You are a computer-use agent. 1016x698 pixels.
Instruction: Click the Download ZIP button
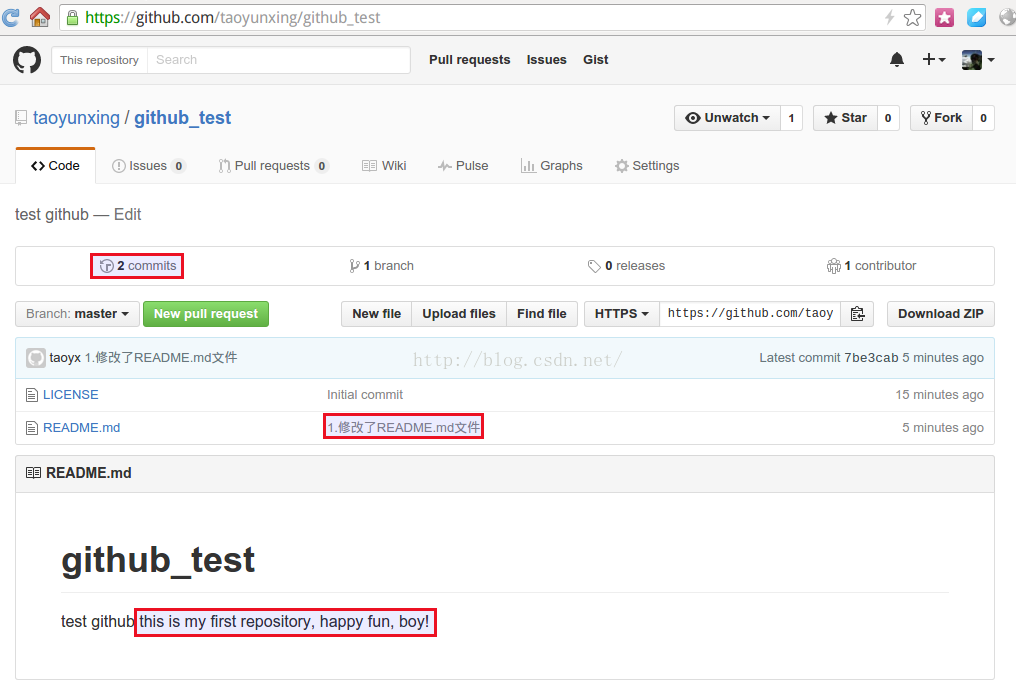click(940, 314)
